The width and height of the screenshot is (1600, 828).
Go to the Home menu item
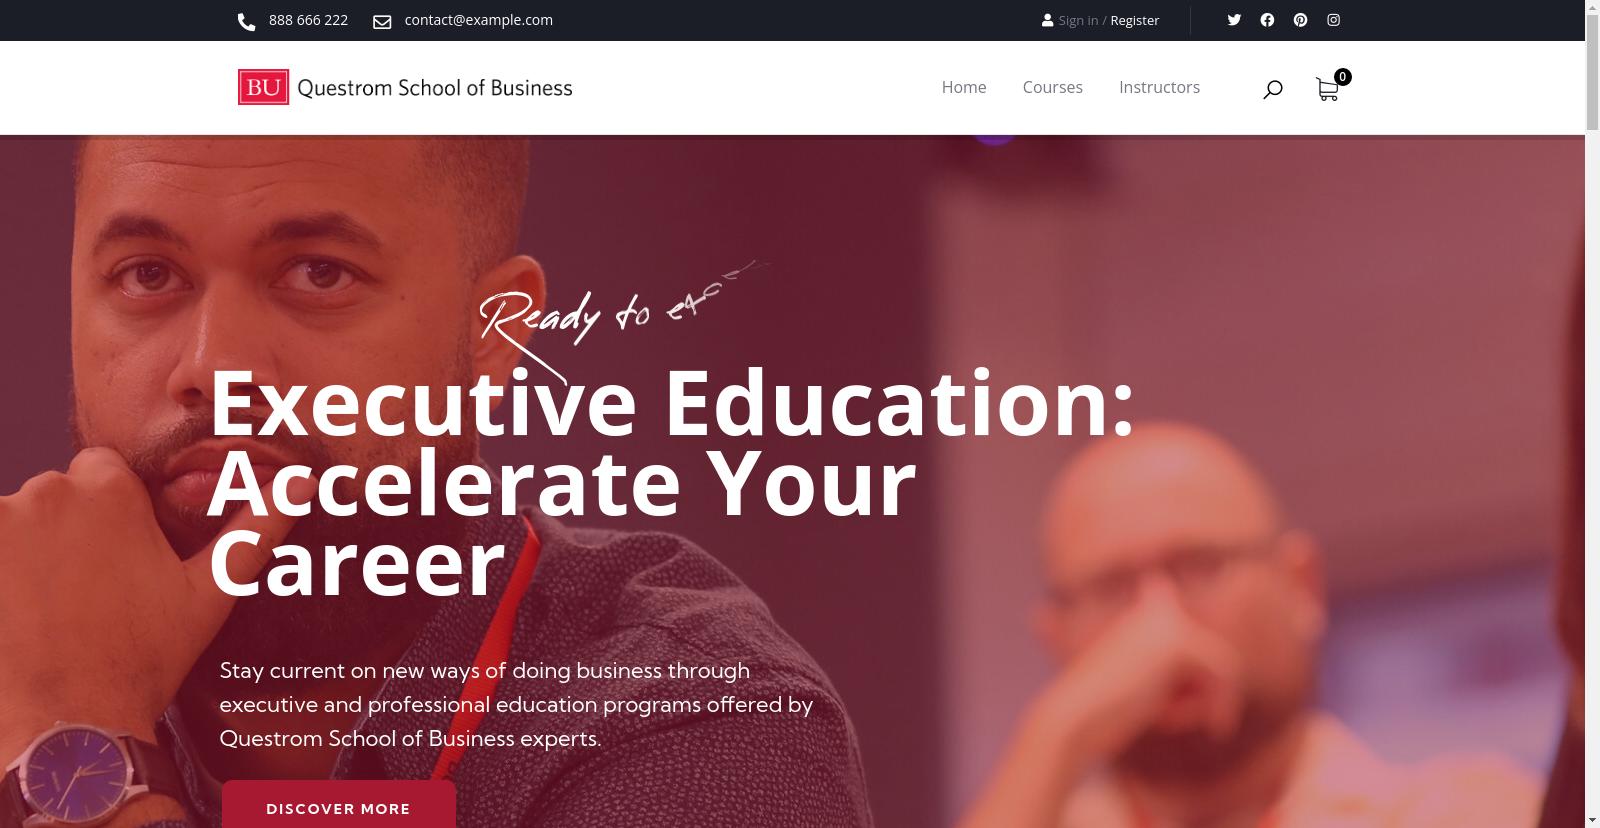(x=964, y=87)
